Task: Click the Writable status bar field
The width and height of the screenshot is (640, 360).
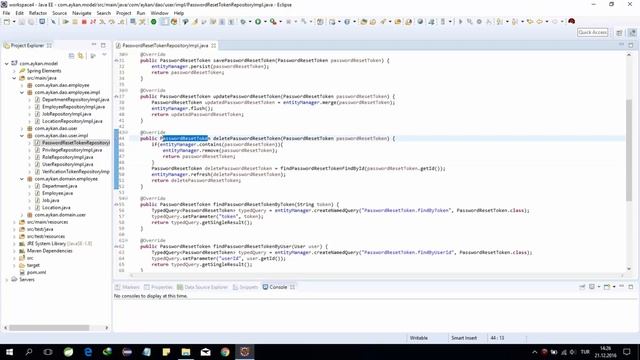Action: [x=419, y=338]
